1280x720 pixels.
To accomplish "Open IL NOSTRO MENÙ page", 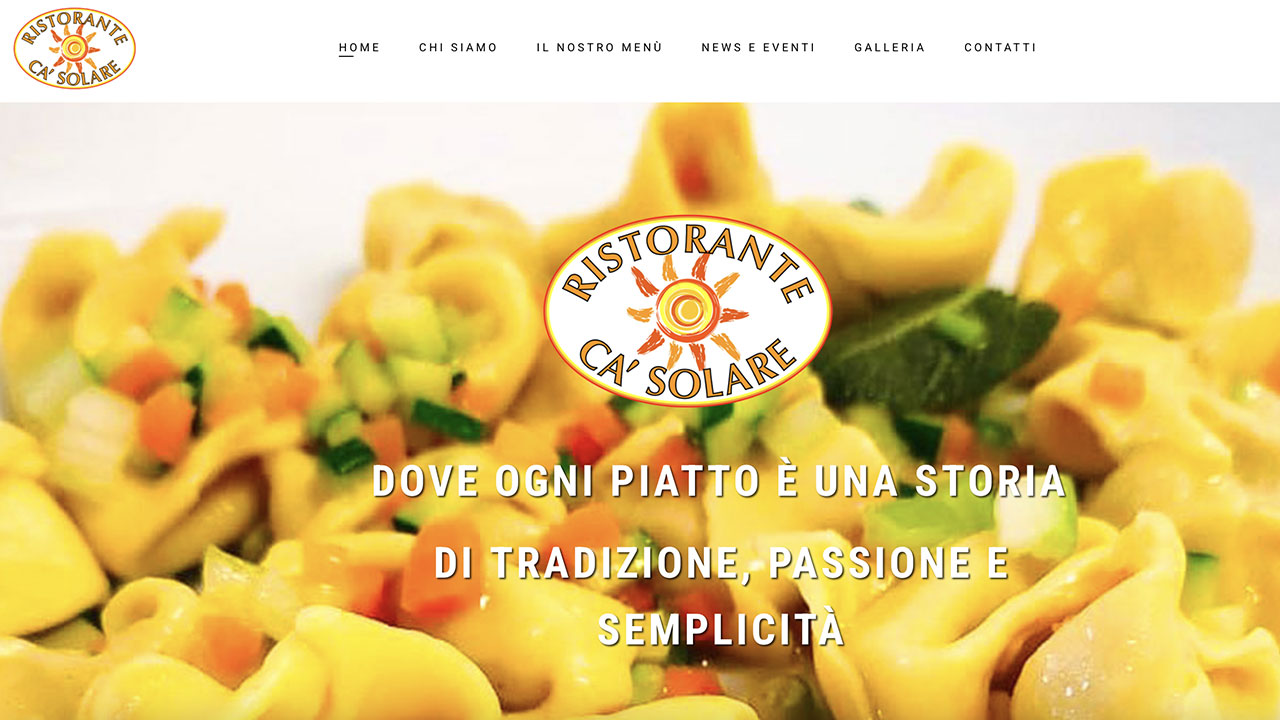I will tap(599, 47).
